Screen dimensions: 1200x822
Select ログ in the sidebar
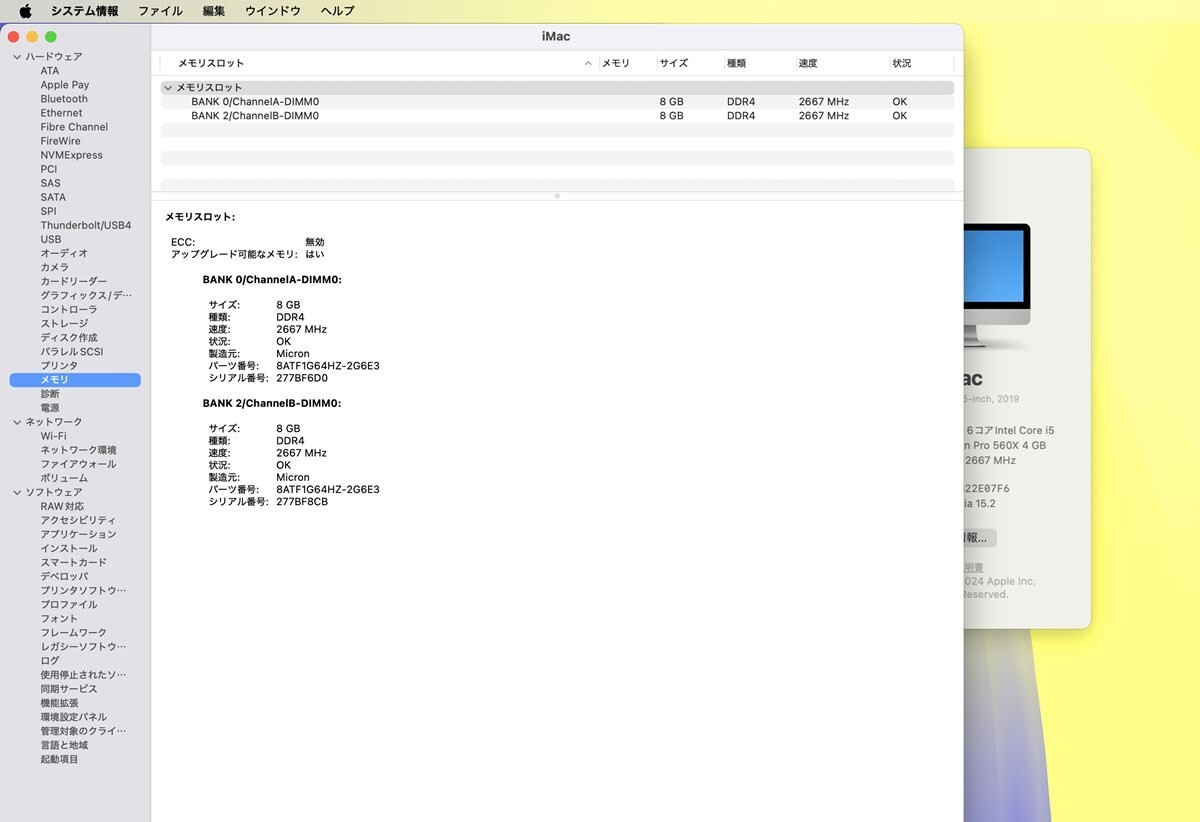pos(50,660)
